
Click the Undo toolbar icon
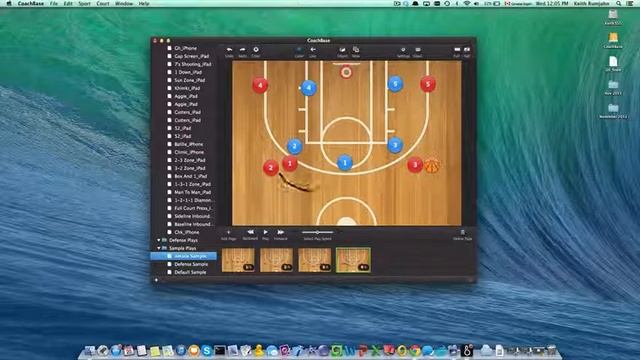click(229, 50)
